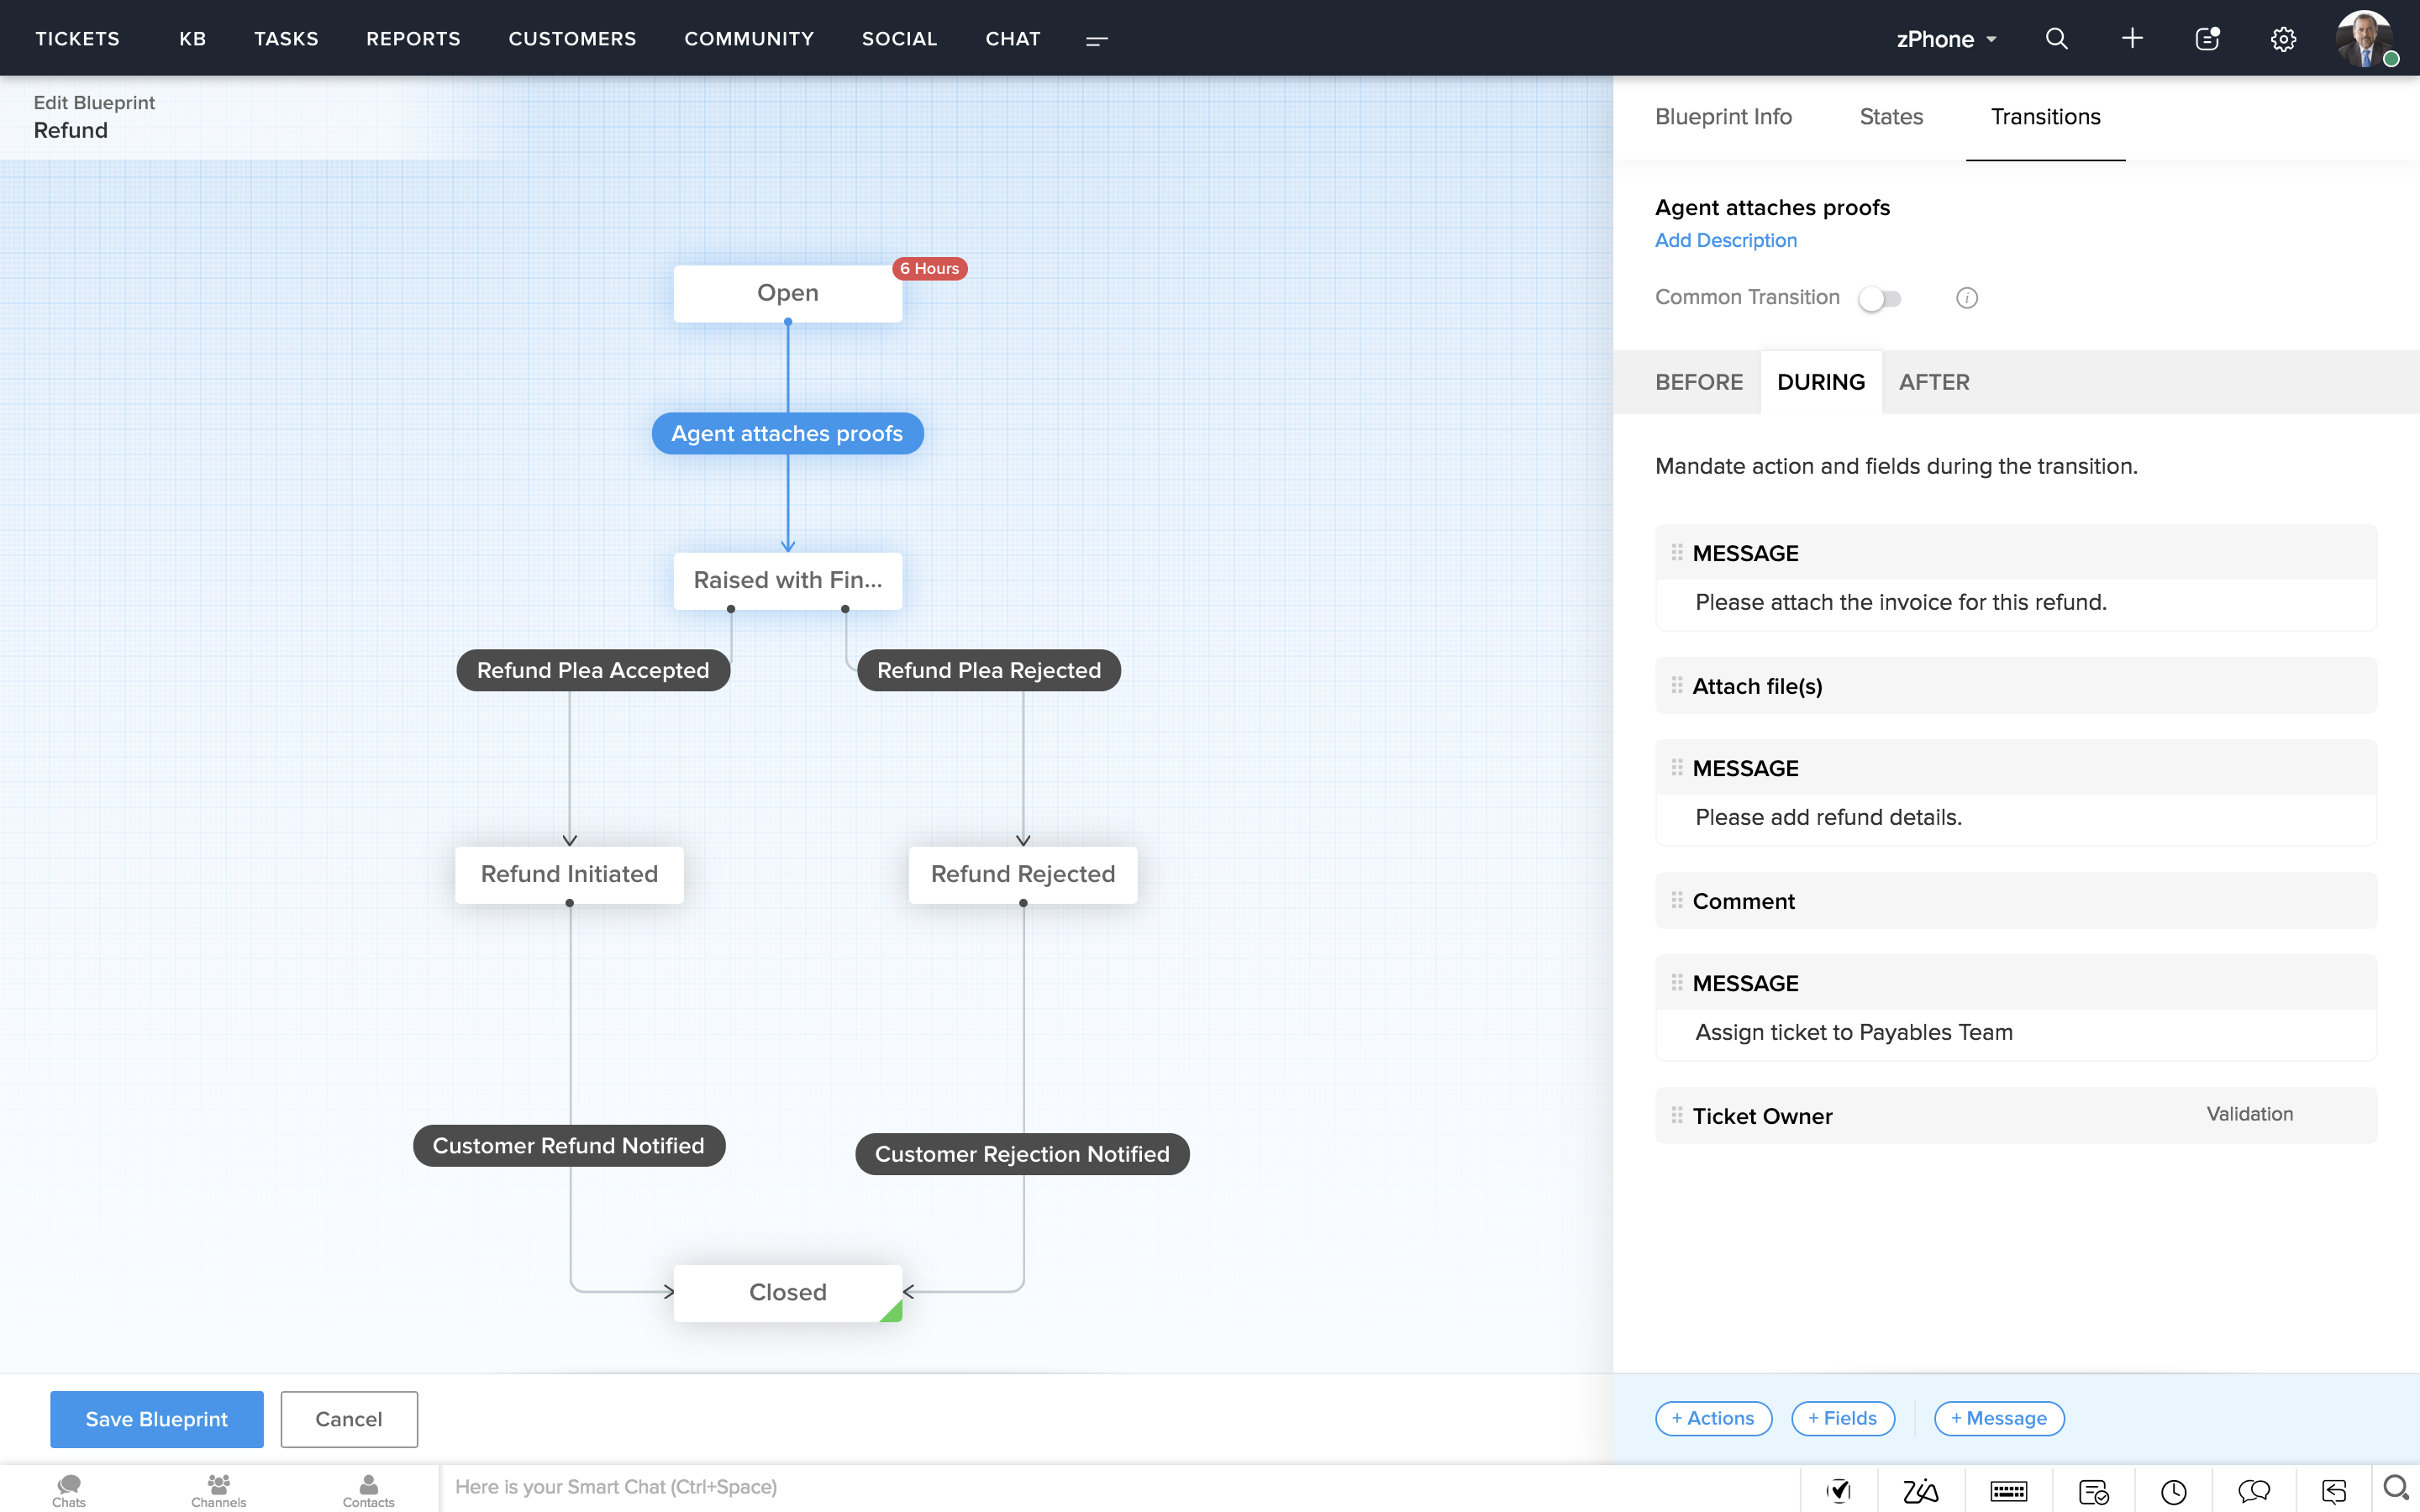Expand the more modules menu icon

pos(1097,40)
